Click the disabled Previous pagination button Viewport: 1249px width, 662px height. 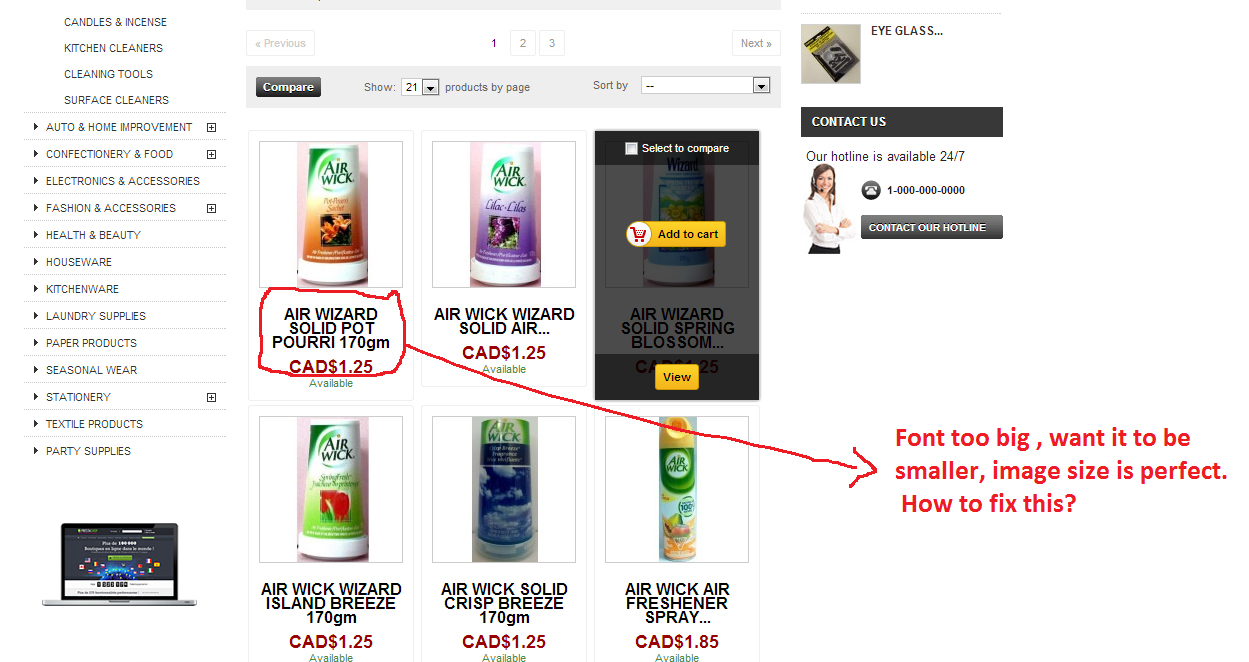(280, 43)
